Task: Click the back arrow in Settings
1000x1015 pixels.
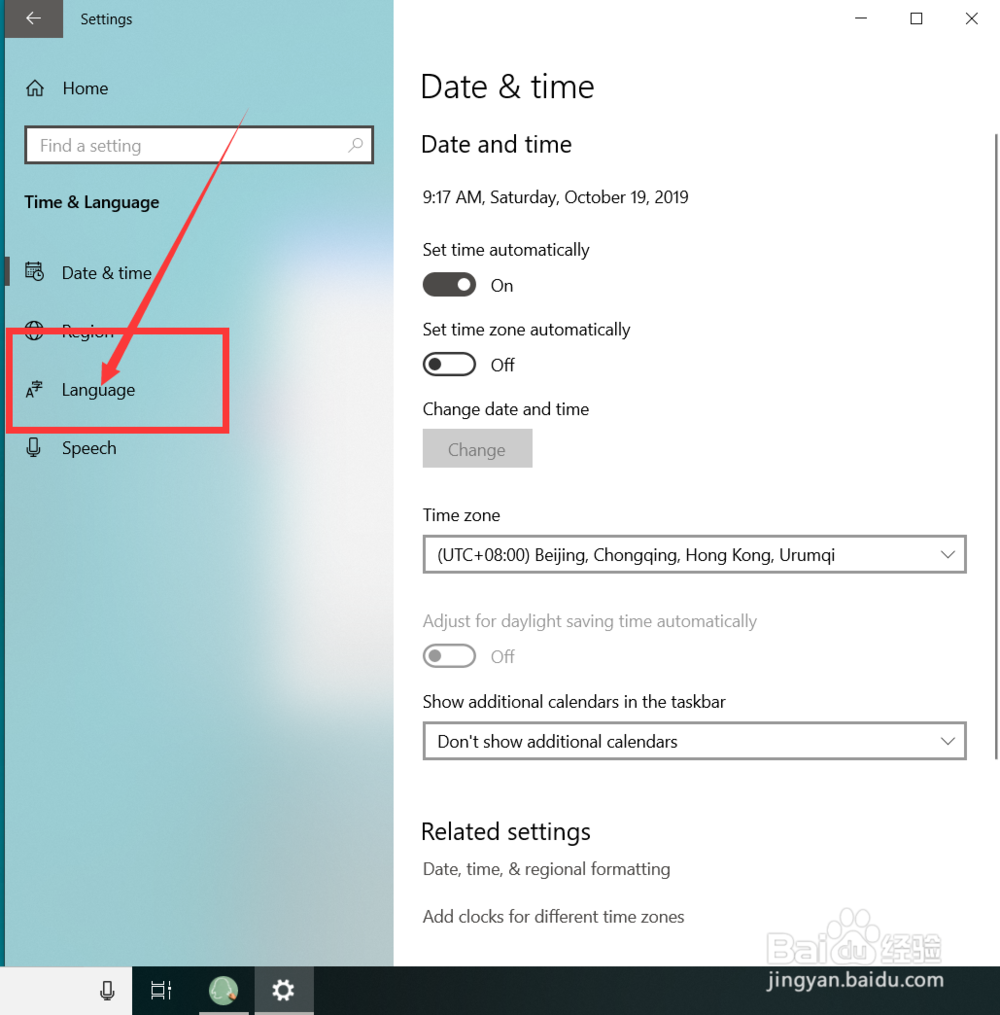Action: point(34,18)
